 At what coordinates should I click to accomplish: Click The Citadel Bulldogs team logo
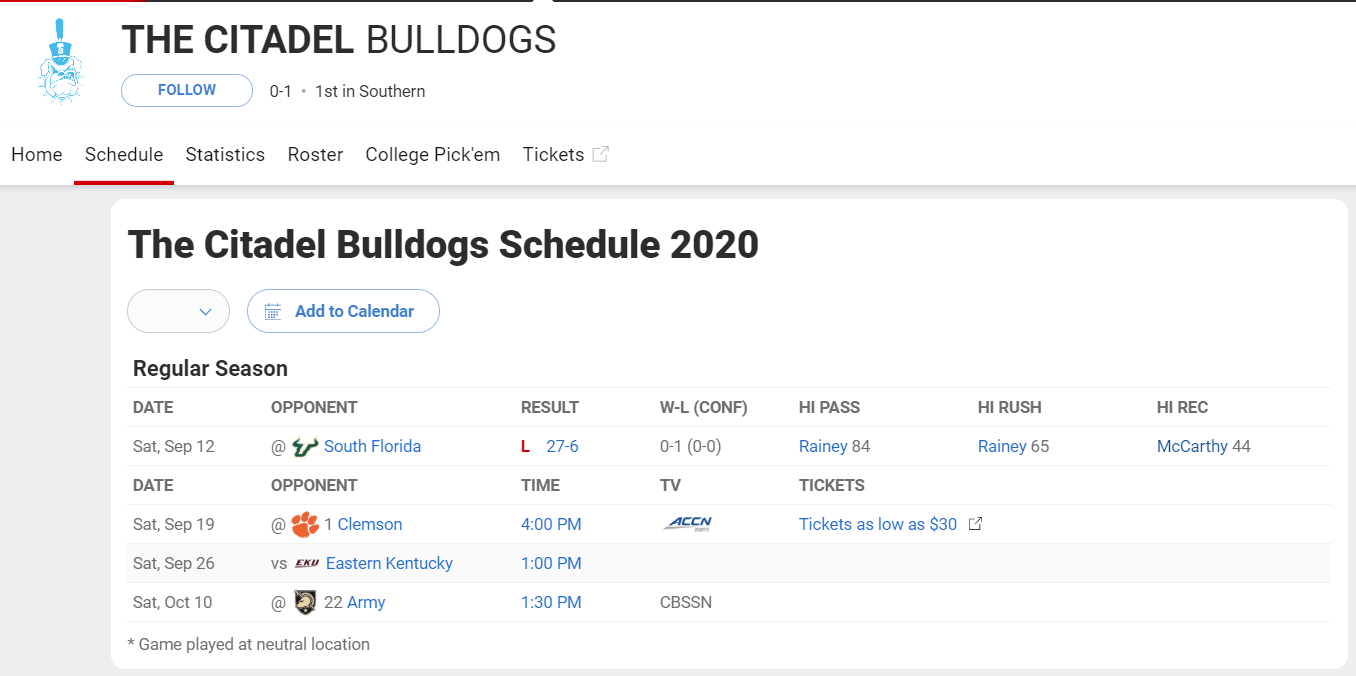[x=61, y=62]
